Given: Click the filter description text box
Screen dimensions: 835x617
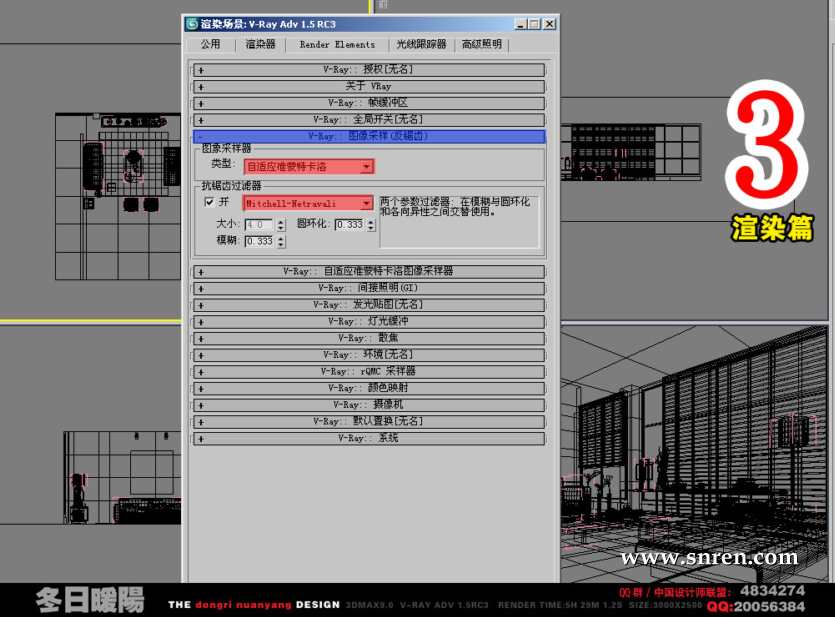Looking at the screenshot, I should click(x=459, y=221).
